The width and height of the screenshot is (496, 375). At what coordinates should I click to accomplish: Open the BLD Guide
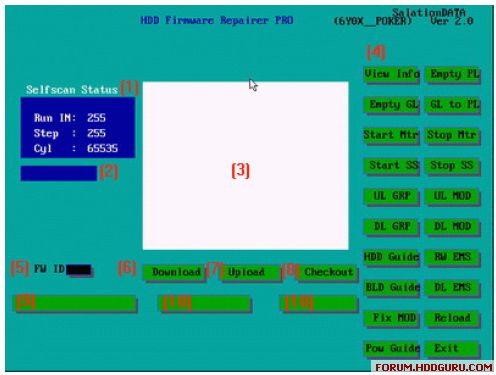pyautogui.click(x=392, y=287)
